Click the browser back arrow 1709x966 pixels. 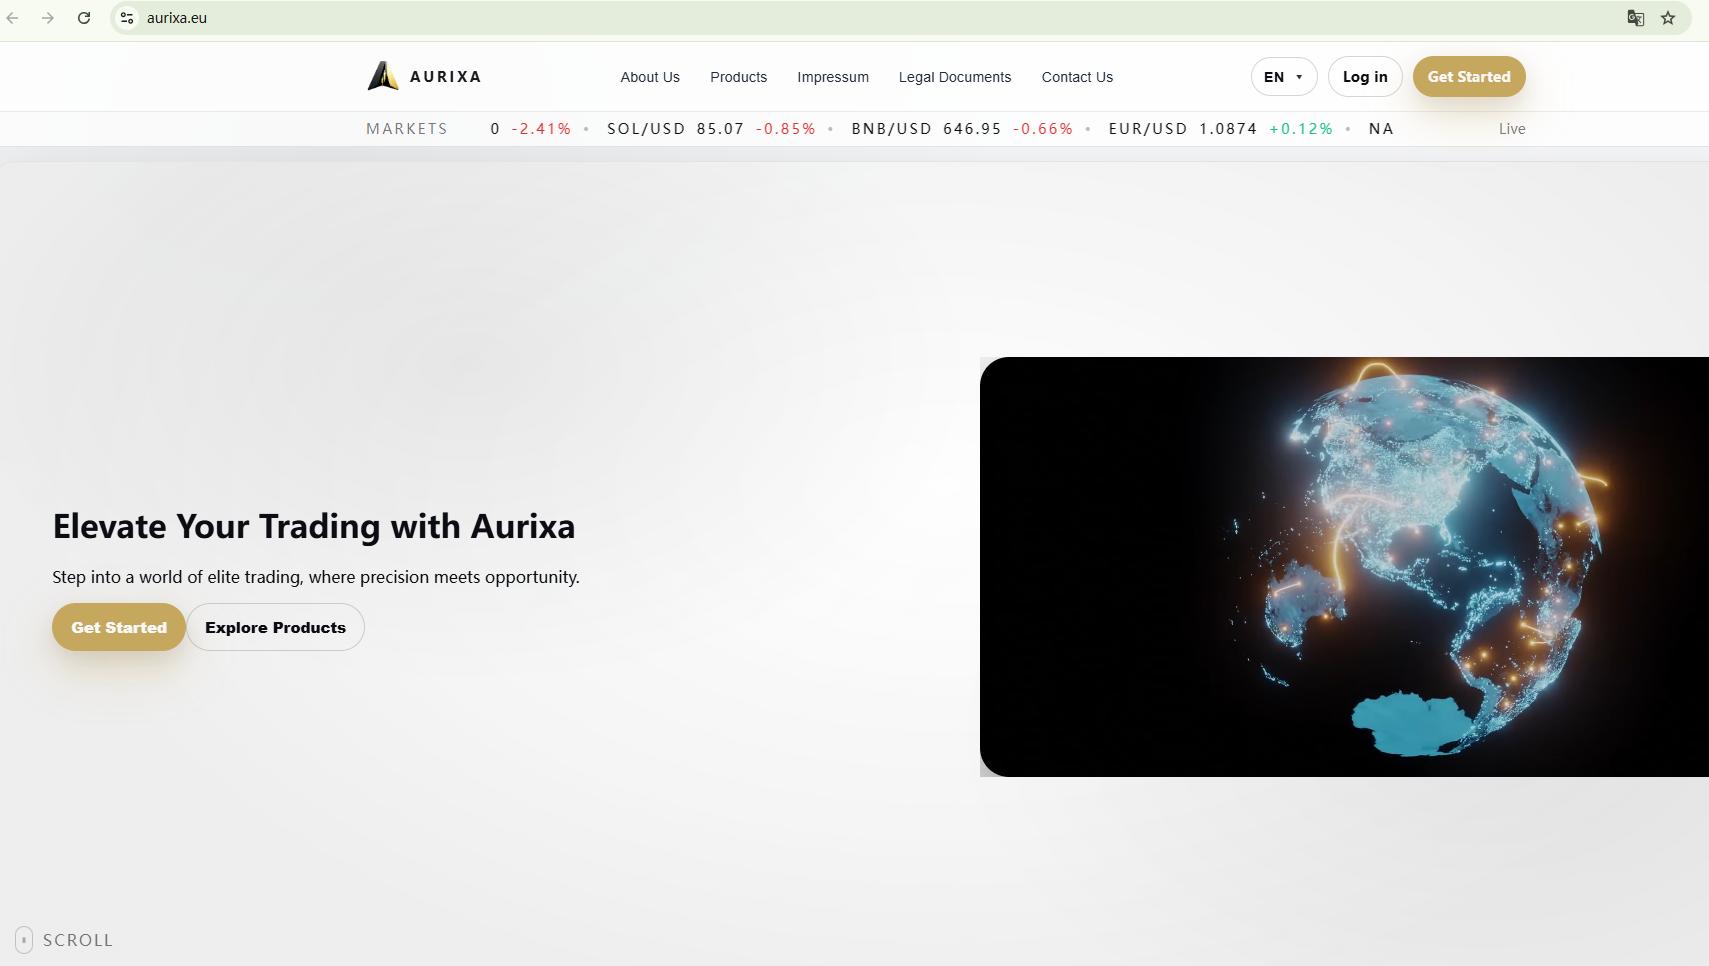(x=13, y=18)
